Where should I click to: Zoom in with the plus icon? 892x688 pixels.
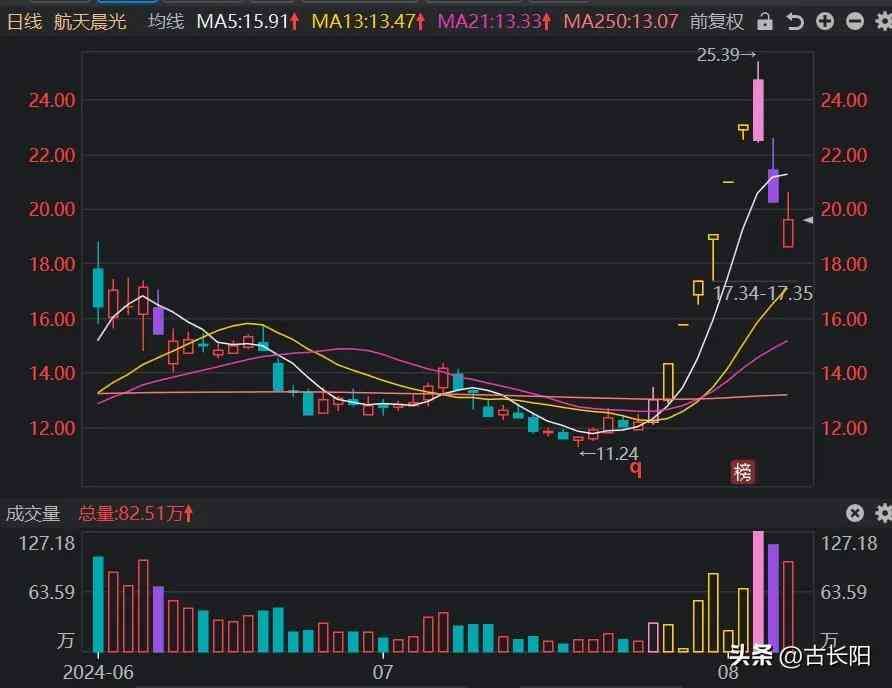(x=825, y=21)
